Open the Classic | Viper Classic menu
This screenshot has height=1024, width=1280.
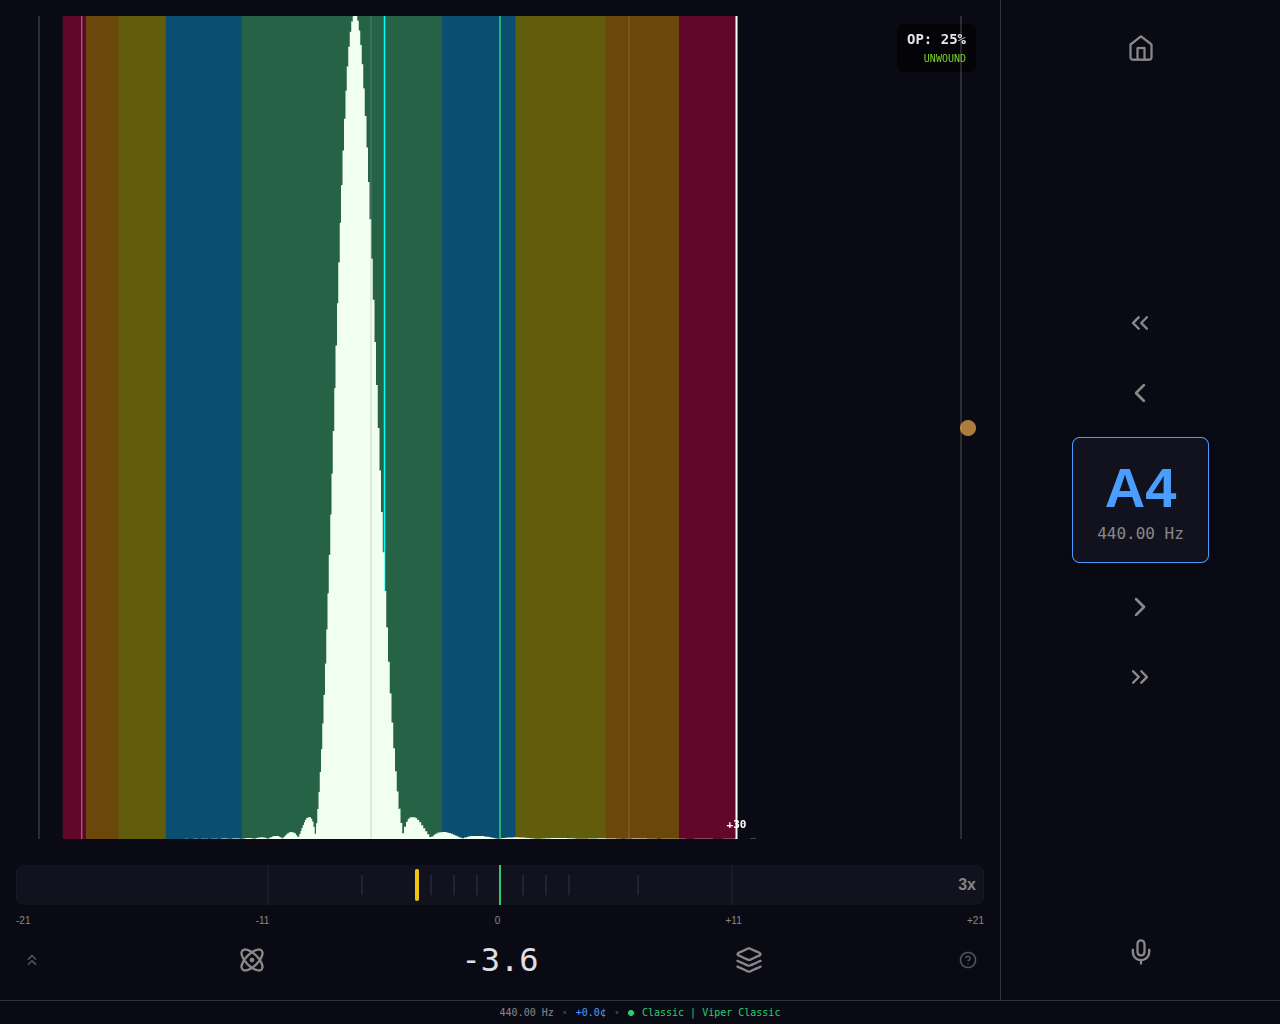(x=710, y=1013)
